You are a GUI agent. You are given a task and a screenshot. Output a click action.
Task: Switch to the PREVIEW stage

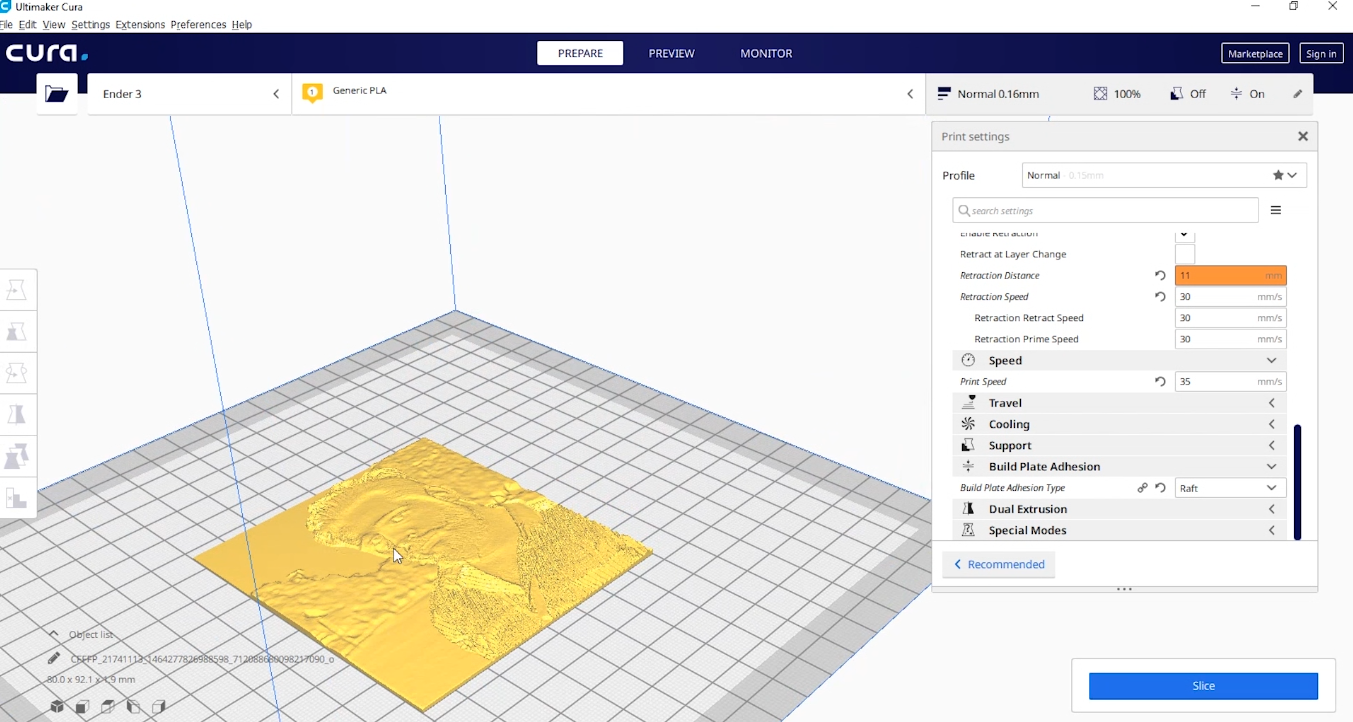(x=671, y=53)
